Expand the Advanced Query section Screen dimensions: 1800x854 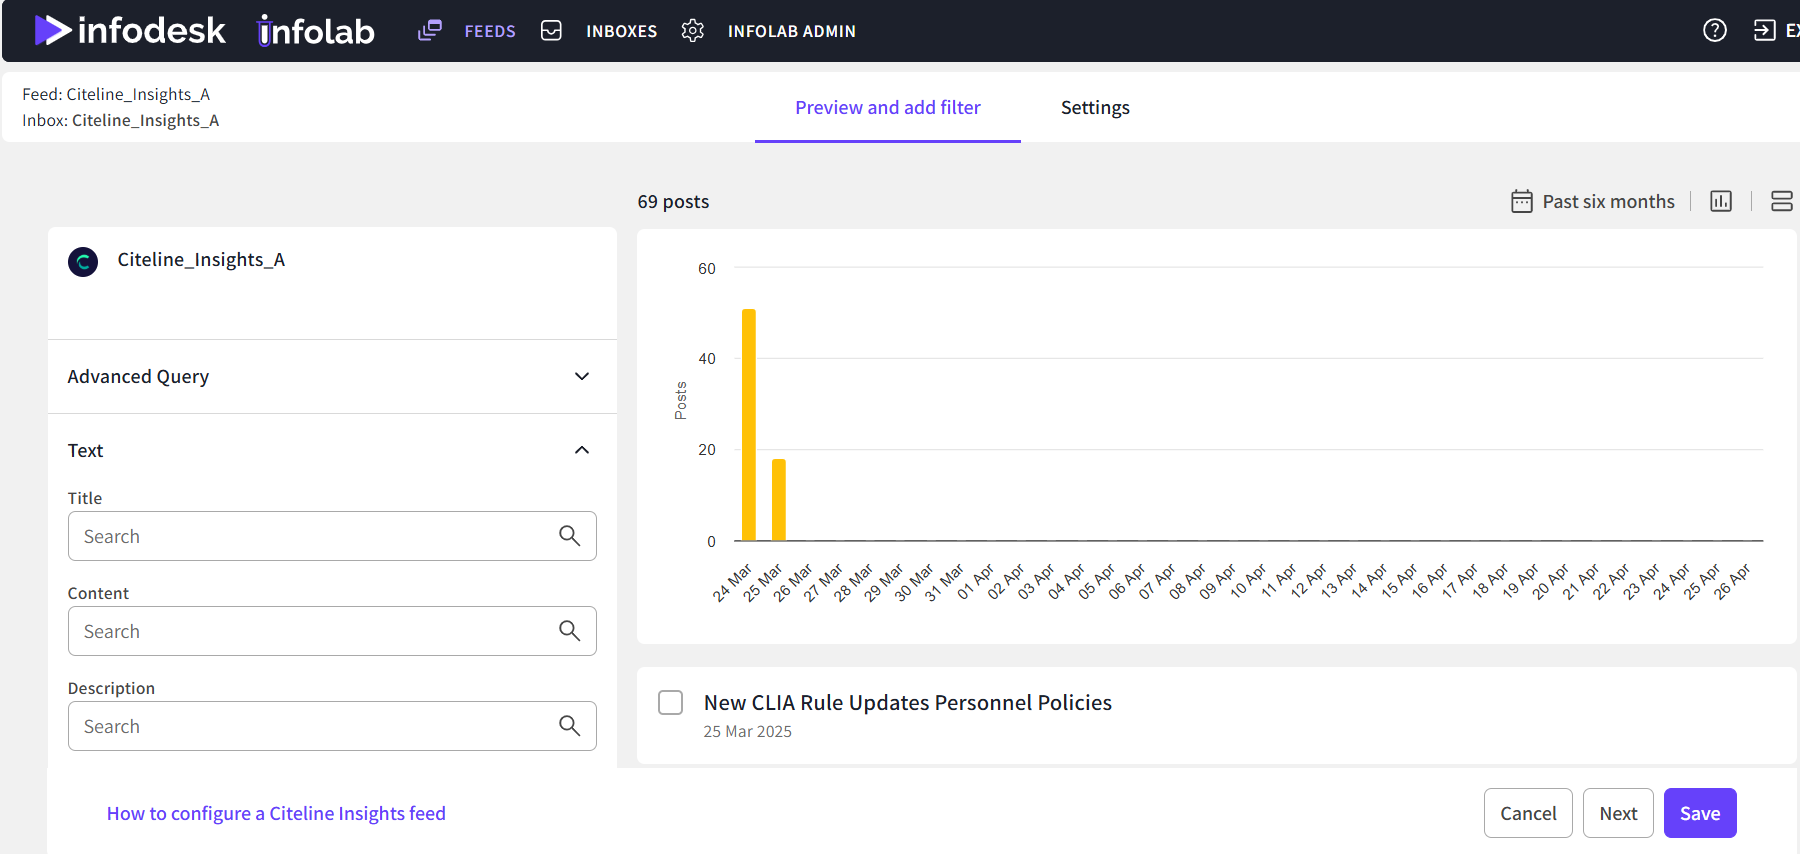(582, 377)
